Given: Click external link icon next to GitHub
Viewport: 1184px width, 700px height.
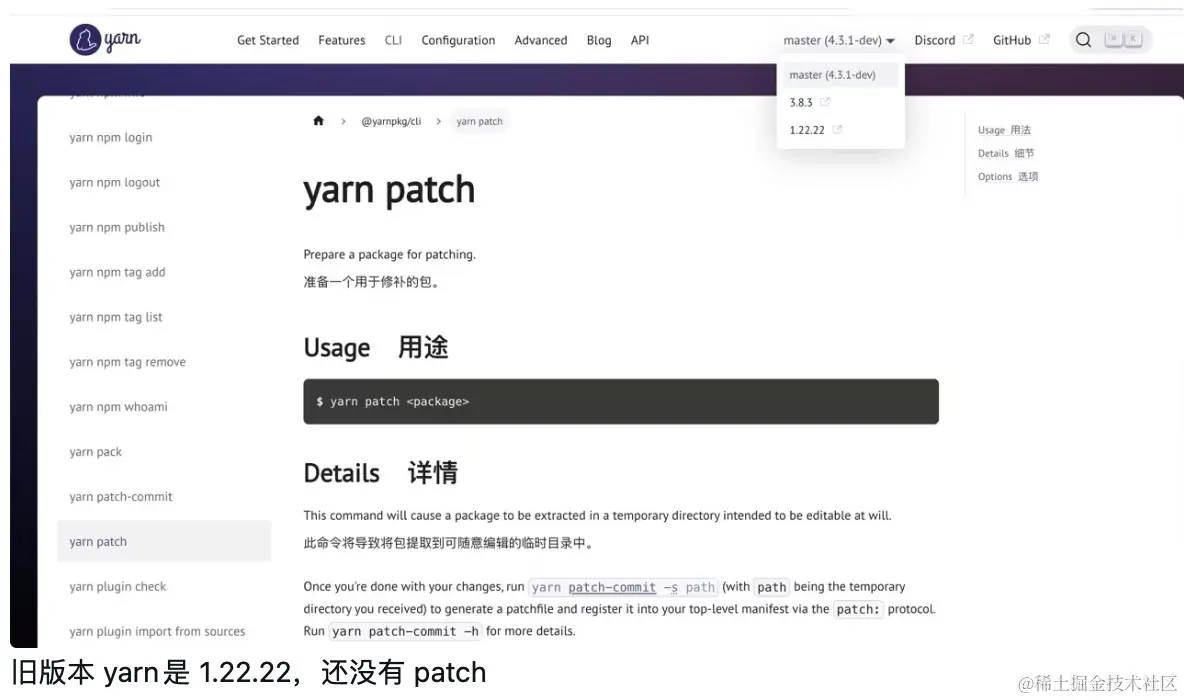Looking at the screenshot, I should tap(1044, 39).
